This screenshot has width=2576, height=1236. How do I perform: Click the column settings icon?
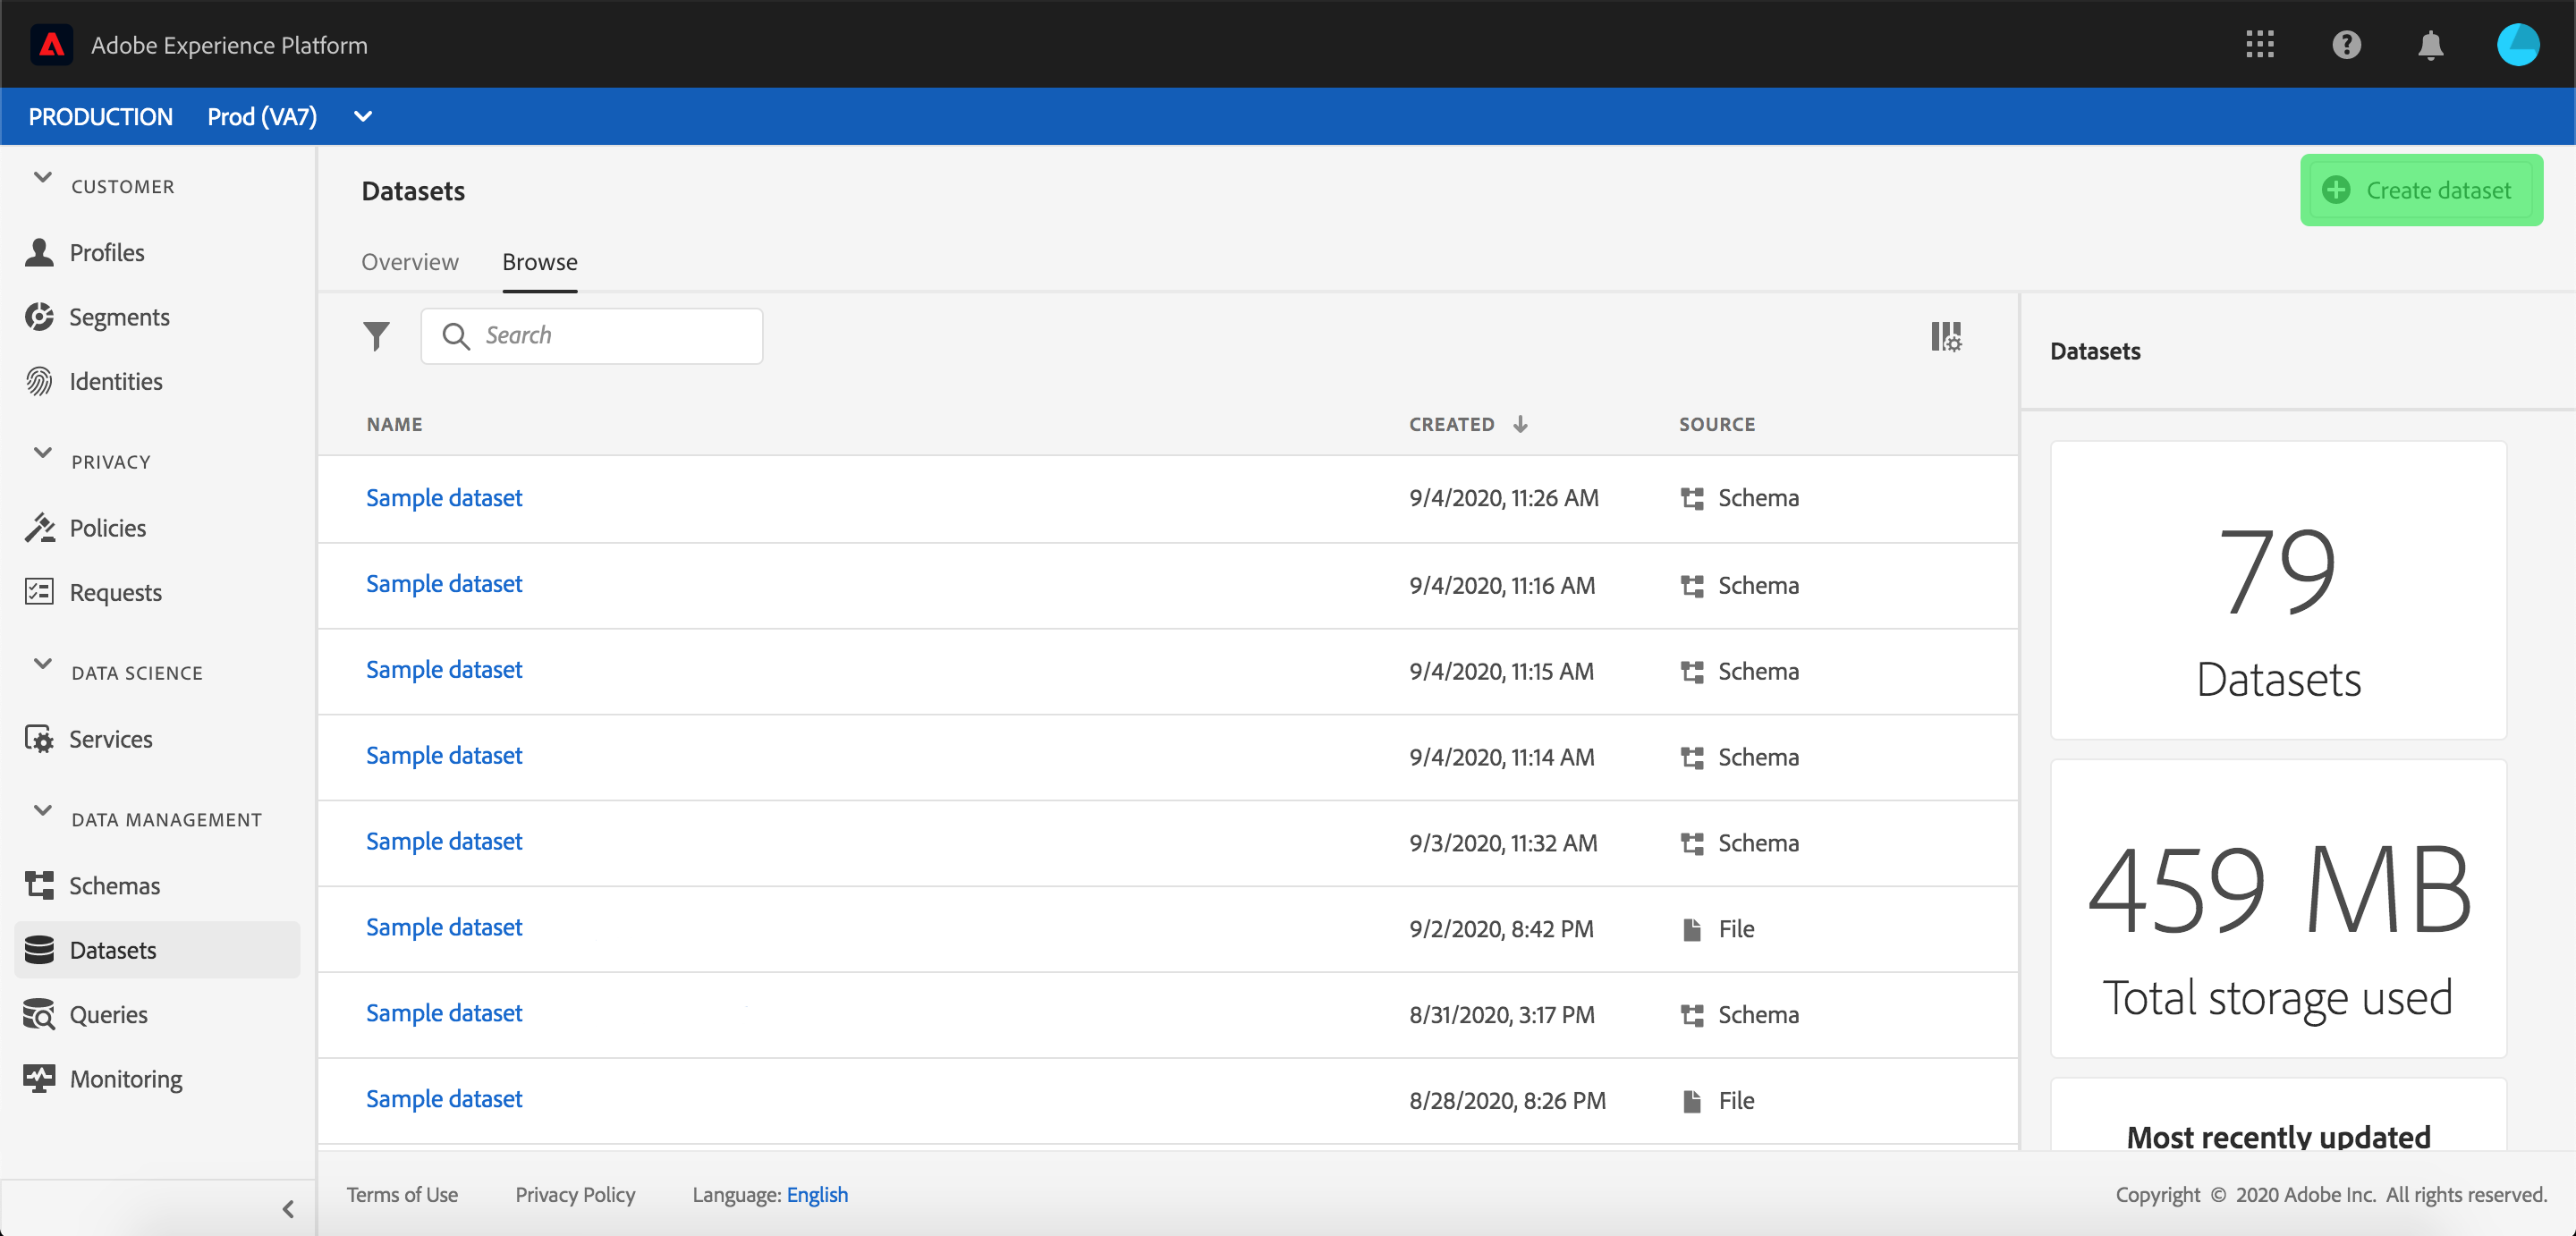tap(1945, 336)
